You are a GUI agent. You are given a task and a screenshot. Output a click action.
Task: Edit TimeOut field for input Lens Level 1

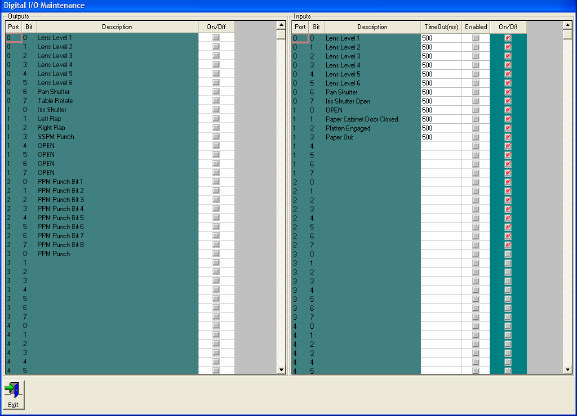[441, 38]
